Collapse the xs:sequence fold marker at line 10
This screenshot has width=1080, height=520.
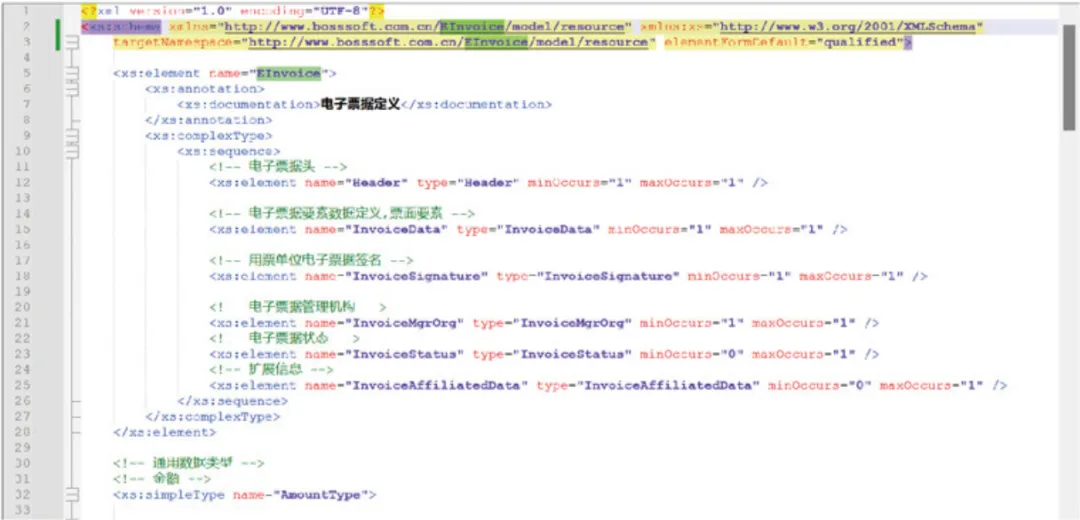coord(72,151)
